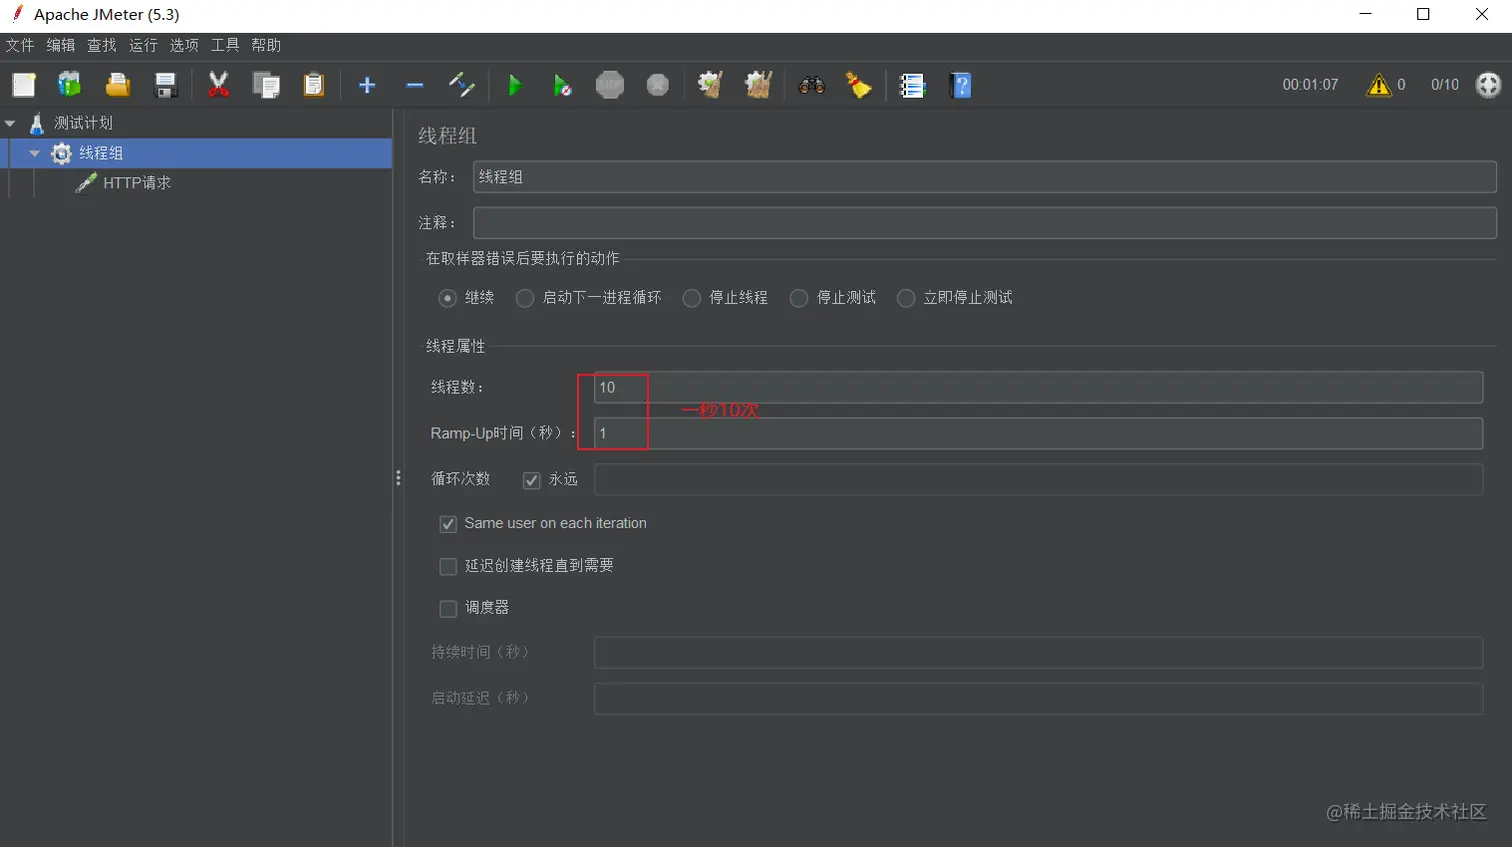
Task: Open Search with the binoculars icon
Action: 812,85
